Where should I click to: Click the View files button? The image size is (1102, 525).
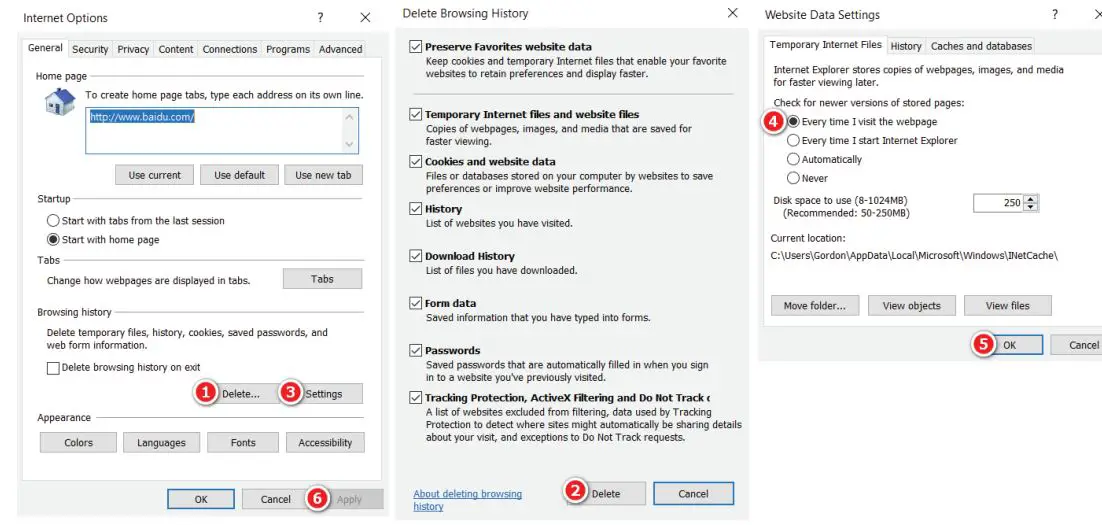pyautogui.click(x=1007, y=306)
